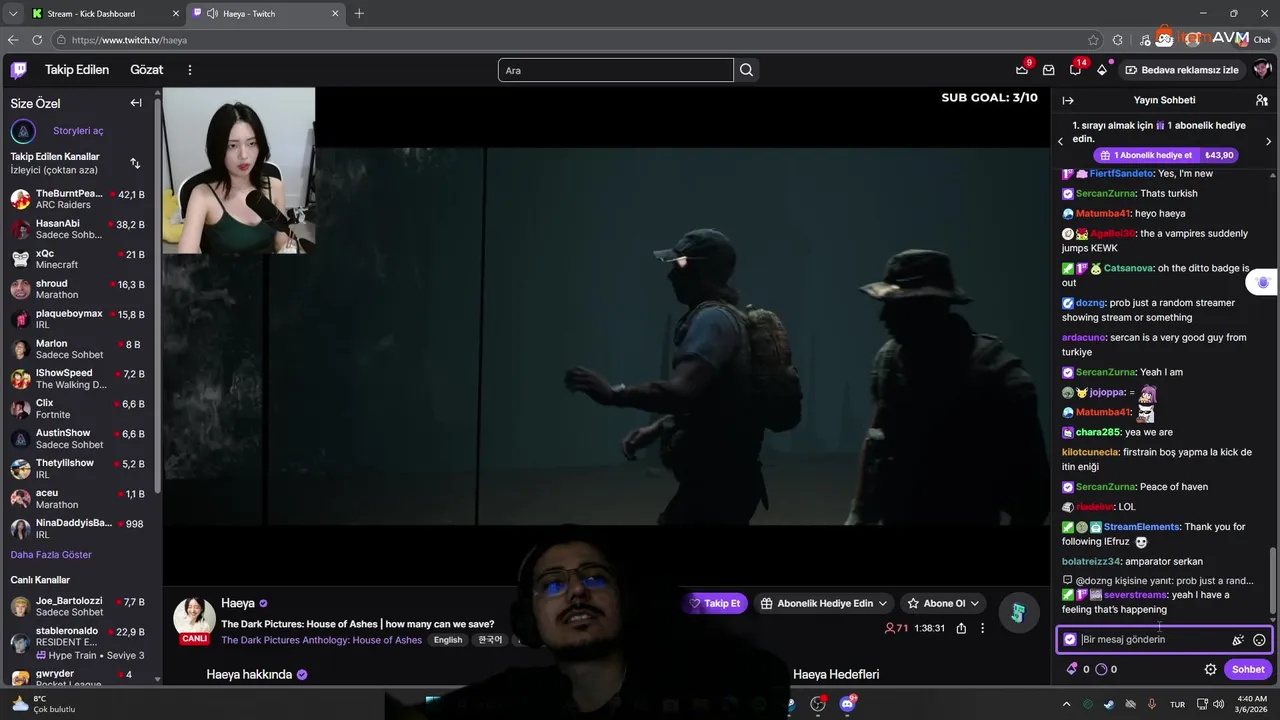Open chat settings gear icon
The width and height of the screenshot is (1280, 720).
click(1210, 669)
